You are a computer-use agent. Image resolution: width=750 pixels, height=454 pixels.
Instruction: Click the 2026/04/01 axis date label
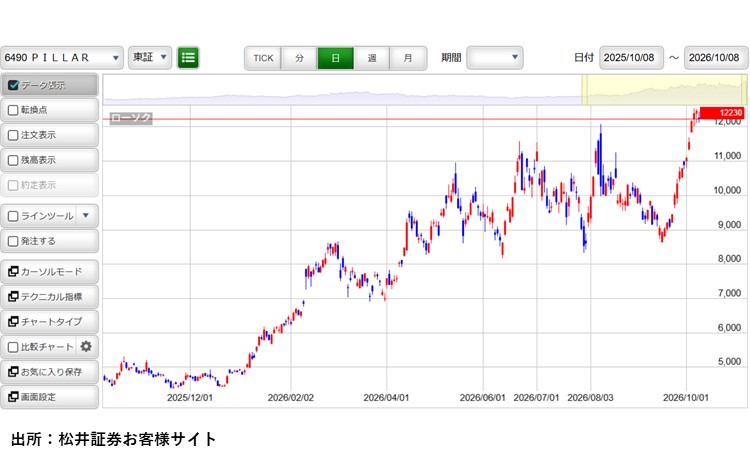point(386,398)
